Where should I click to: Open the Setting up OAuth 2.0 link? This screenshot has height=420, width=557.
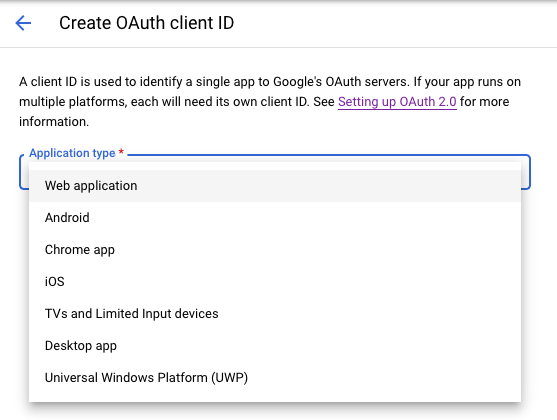click(x=397, y=102)
